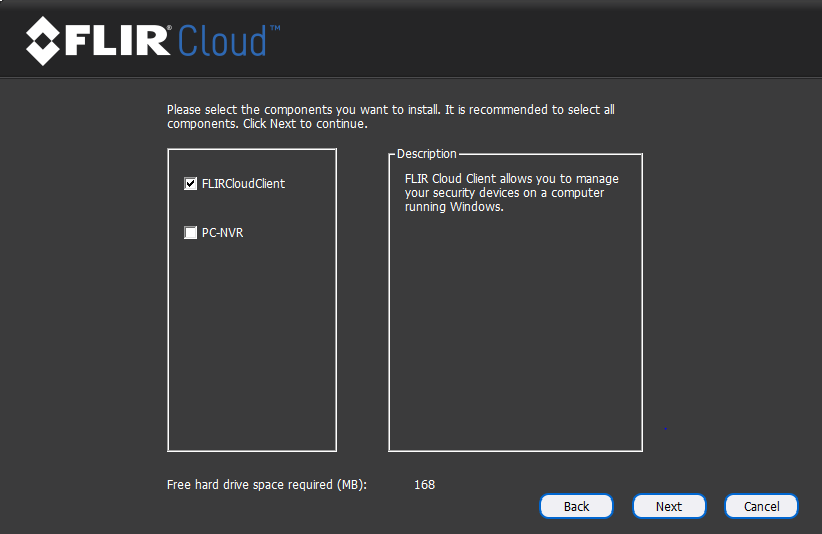Click the FLIR Cloud logo
Viewport: 822px width, 534px height.
(153, 41)
